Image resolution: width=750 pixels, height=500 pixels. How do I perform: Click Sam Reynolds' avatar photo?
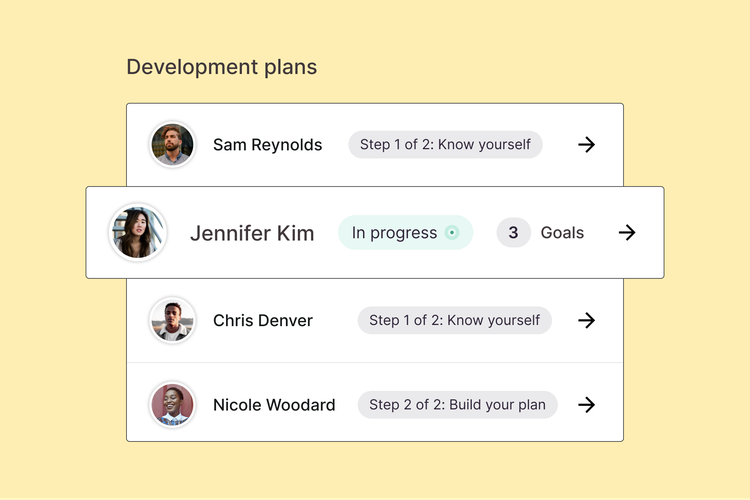click(x=172, y=145)
